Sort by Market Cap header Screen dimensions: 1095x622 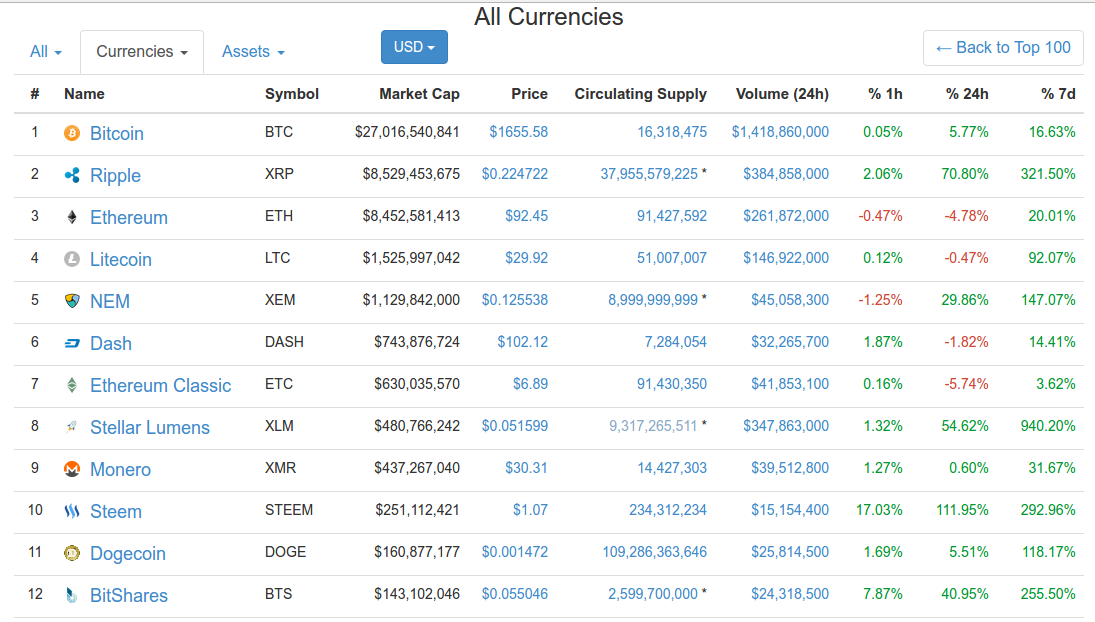(419, 94)
